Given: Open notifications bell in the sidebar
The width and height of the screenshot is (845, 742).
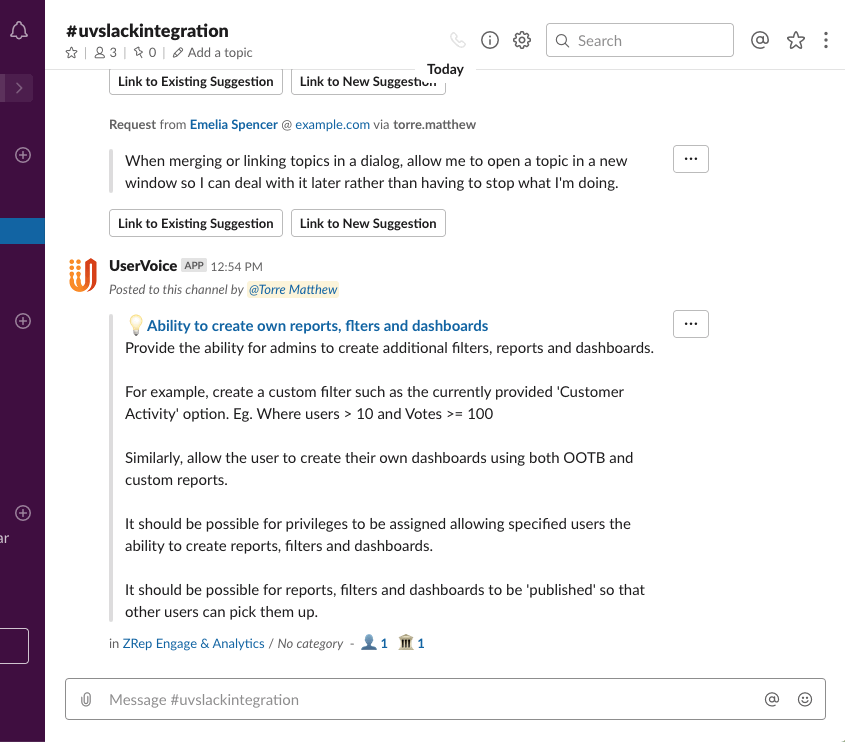Looking at the screenshot, I should click(x=19, y=31).
